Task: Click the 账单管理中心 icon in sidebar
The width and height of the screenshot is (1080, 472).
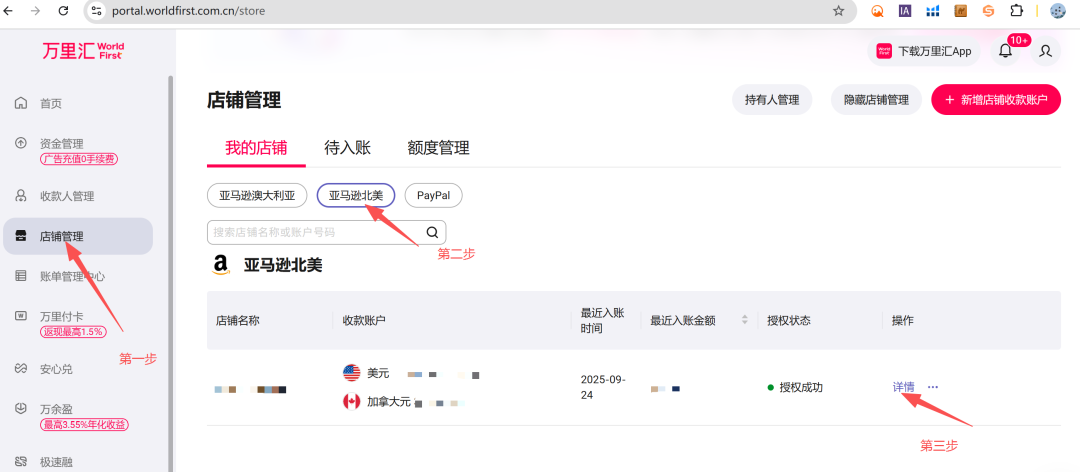Action: [x=21, y=276]
